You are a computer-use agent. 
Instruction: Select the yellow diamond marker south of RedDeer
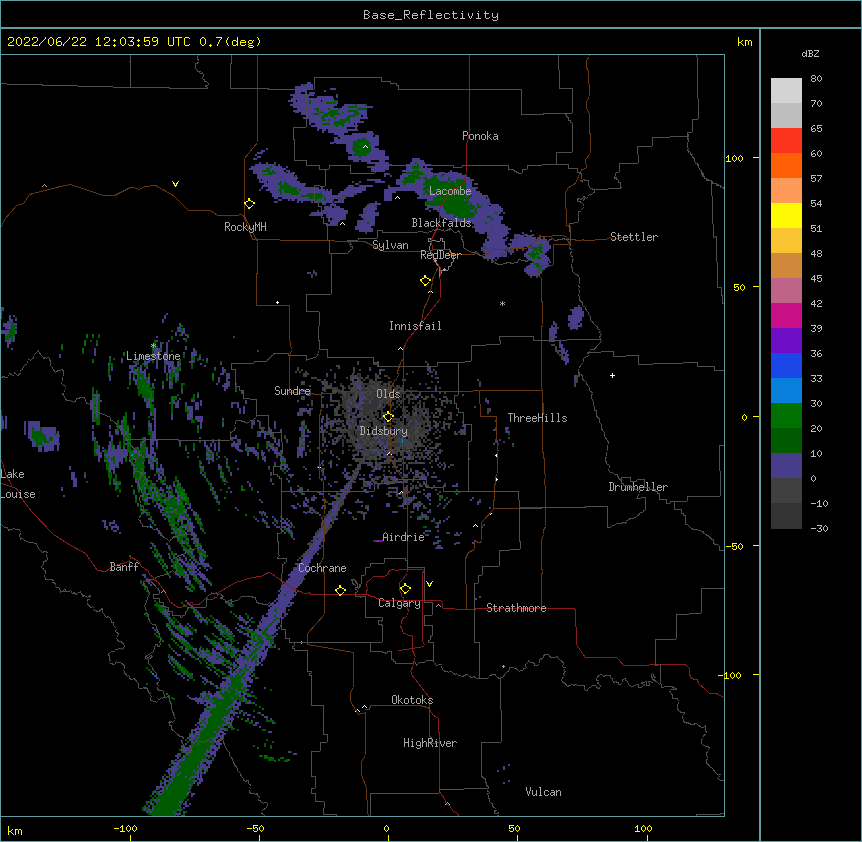point(426,280)
